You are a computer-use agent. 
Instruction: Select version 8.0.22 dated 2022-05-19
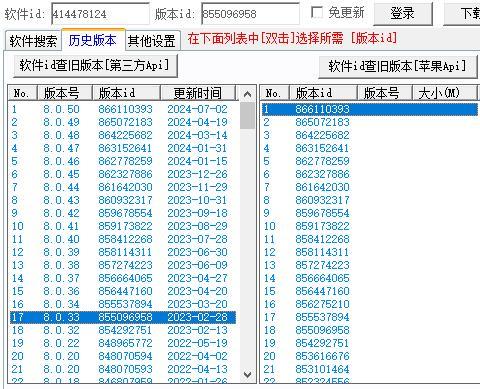123,343
